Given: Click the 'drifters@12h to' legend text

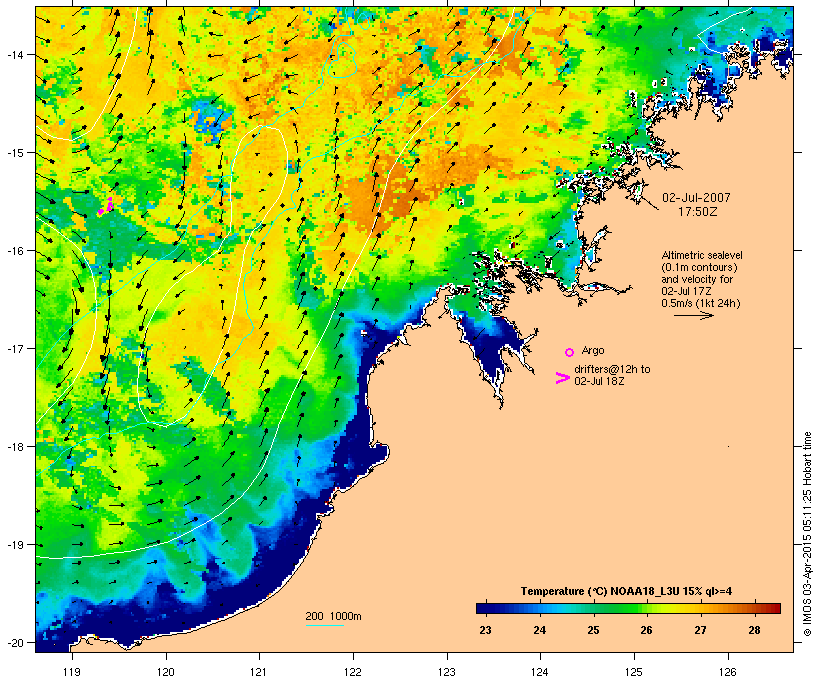Looking at the screenshot, I should (612, 369).
